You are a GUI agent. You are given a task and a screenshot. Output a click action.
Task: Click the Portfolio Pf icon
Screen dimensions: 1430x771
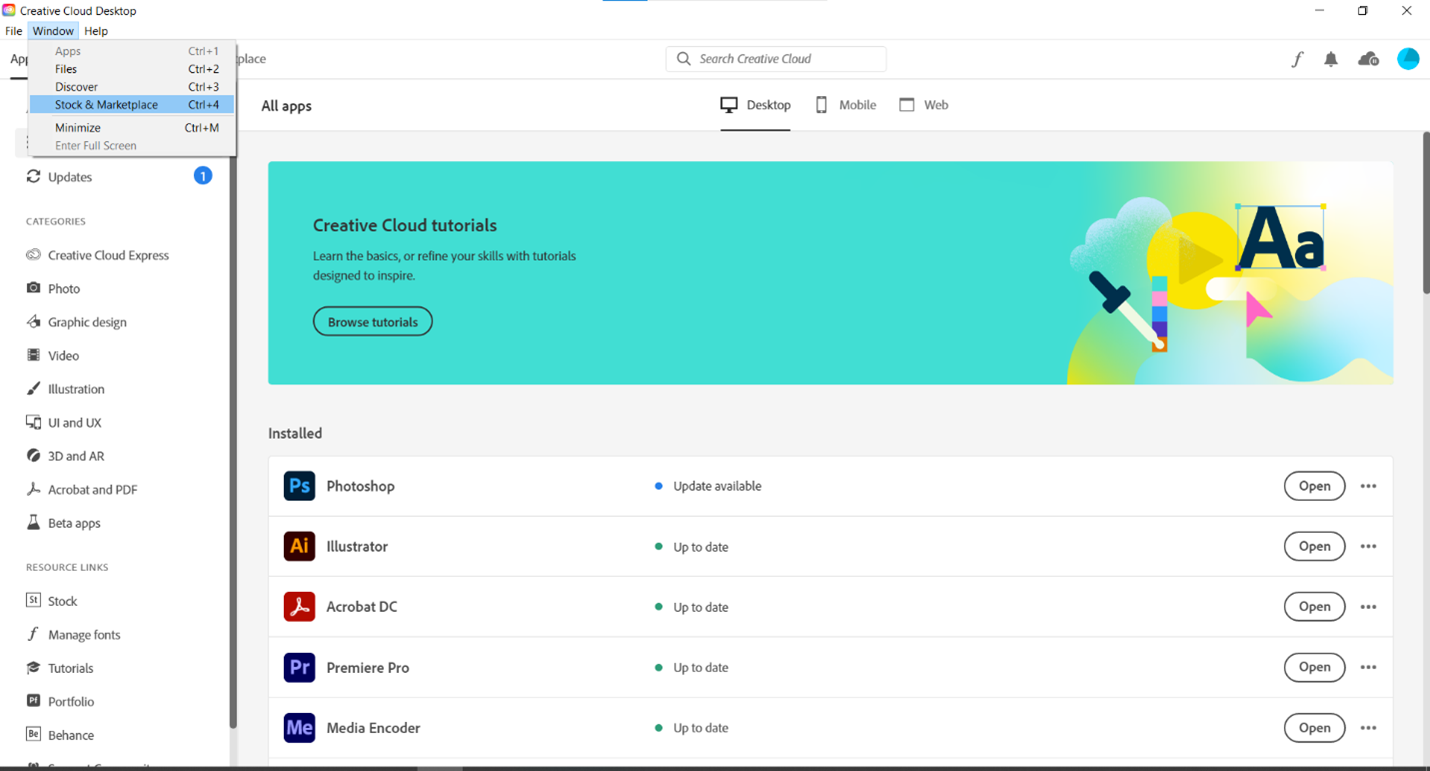[x=33, y=701]
